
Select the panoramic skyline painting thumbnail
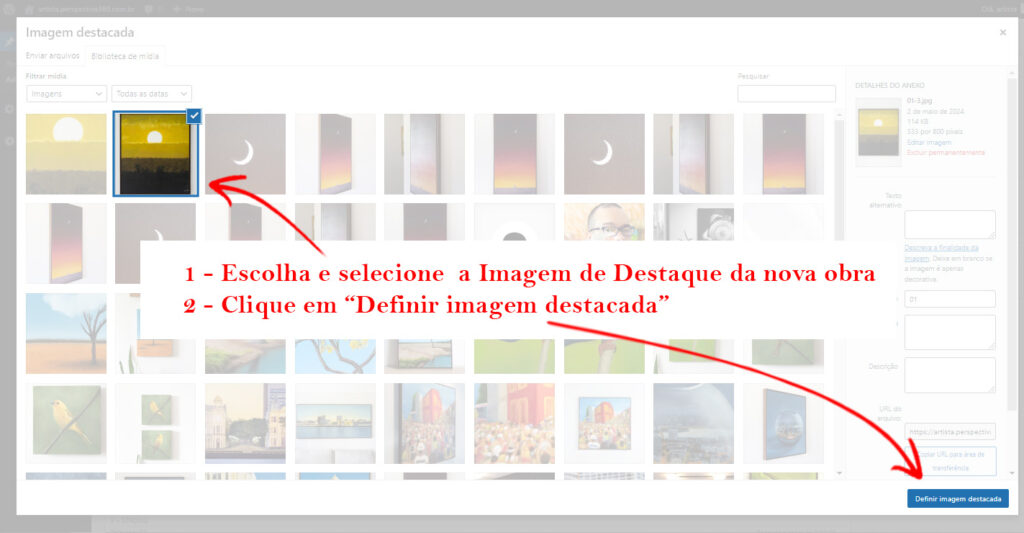click(335, 423)
